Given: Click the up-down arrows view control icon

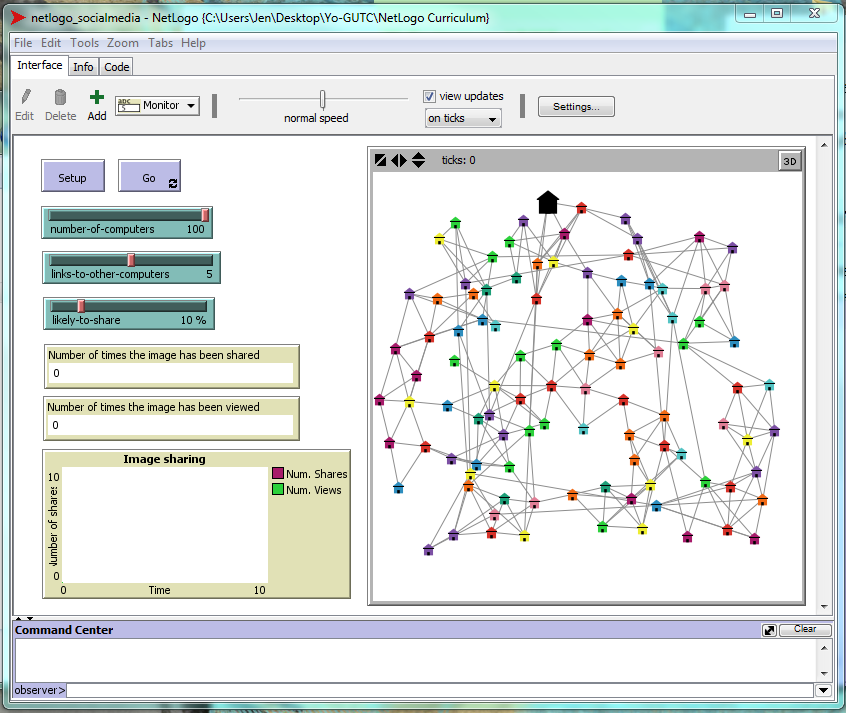Looking at the screenshot, I should (x=418, y=160).
